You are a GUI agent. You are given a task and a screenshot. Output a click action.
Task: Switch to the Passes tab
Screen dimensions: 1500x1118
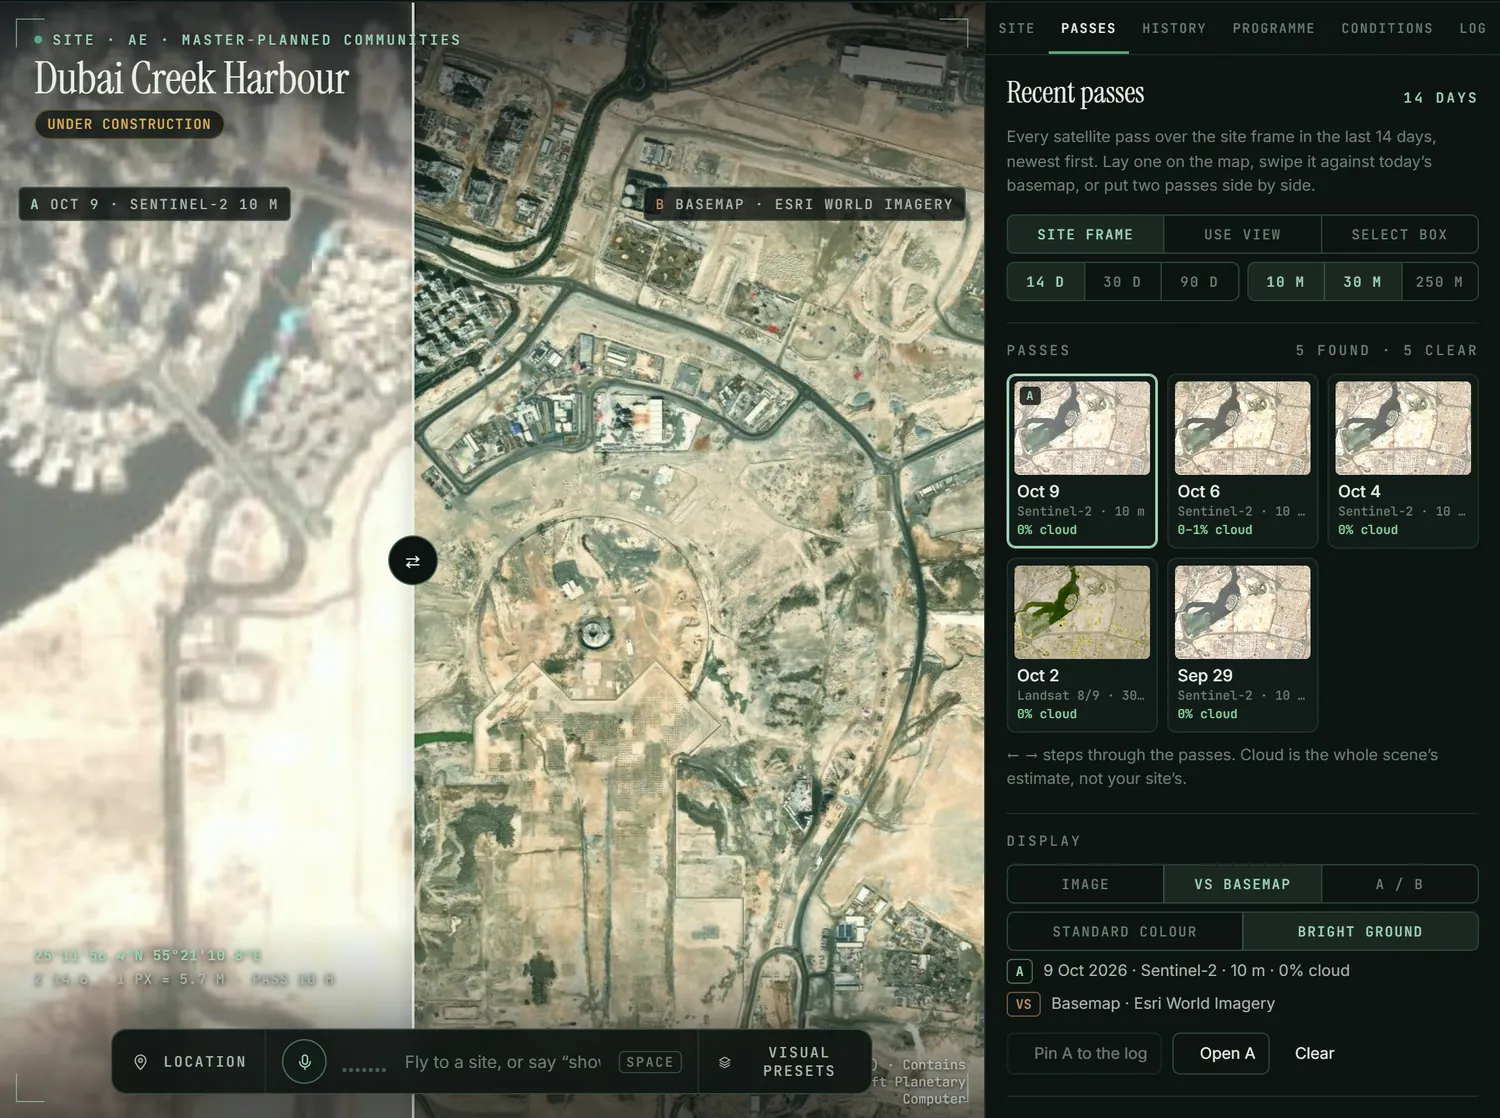pos(1088,28)
